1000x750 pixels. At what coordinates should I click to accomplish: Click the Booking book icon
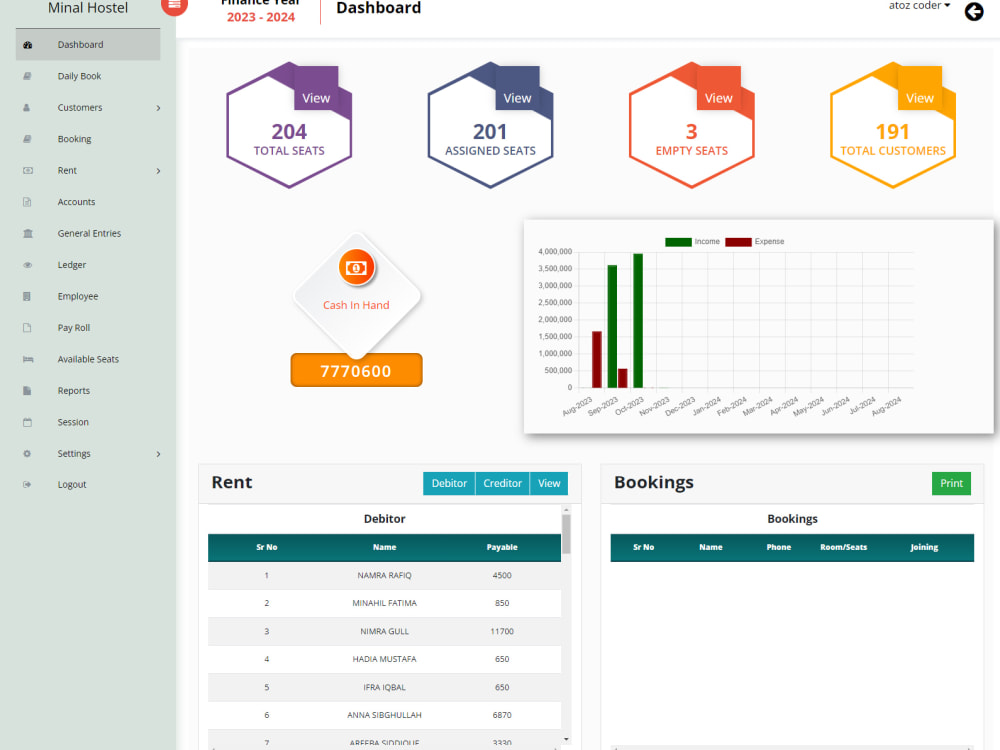(x=27, y=139)
